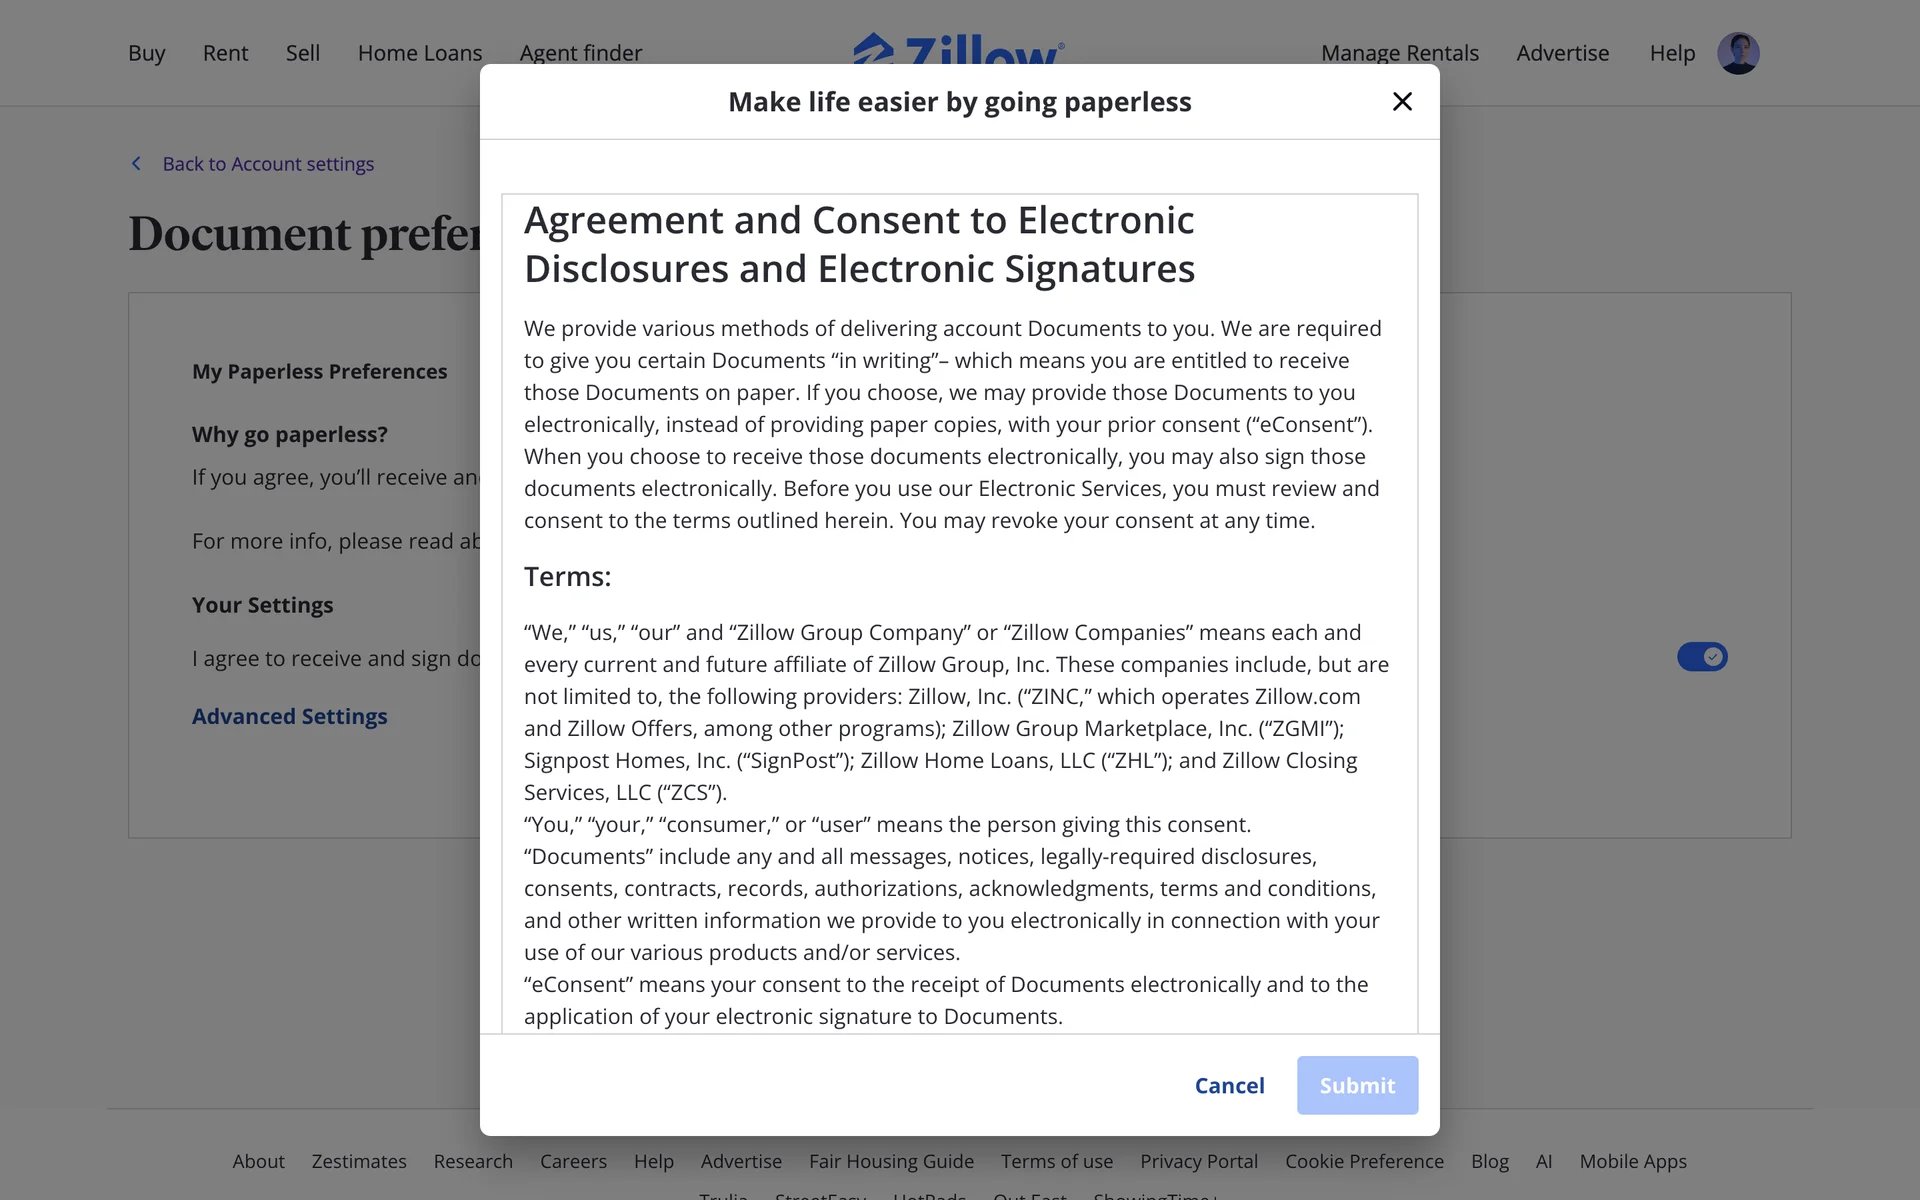Click Back to Account settings link
Image resolution: width=1920 pixels, height=1200 pixels.
point(268,164)
